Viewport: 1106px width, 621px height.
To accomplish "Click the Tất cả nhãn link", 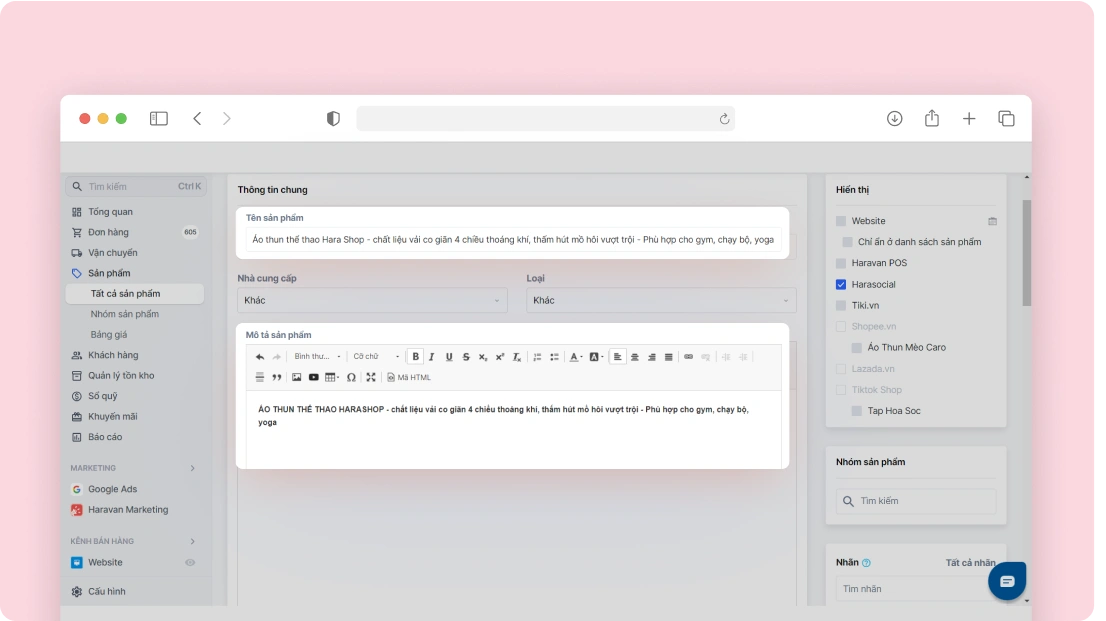I will click(970, 563).
